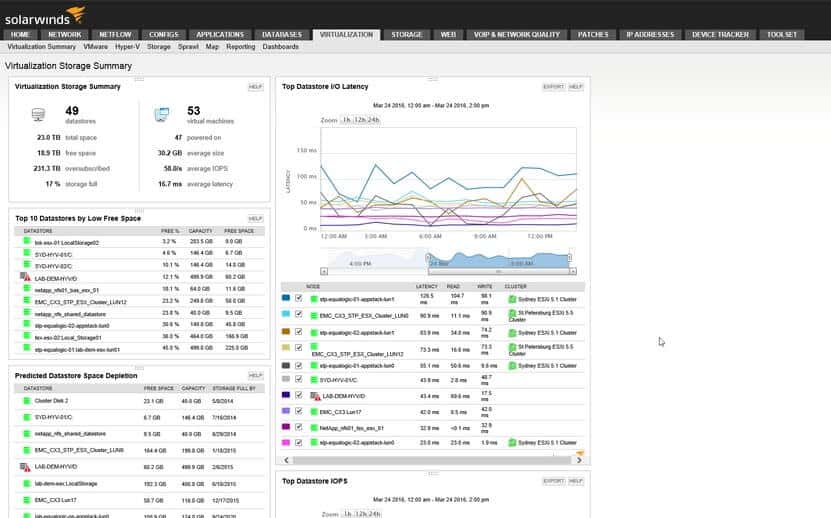
Task: Uncheck the 125.5 ms latency row checkbox
Action: click(x=299, y=298)
